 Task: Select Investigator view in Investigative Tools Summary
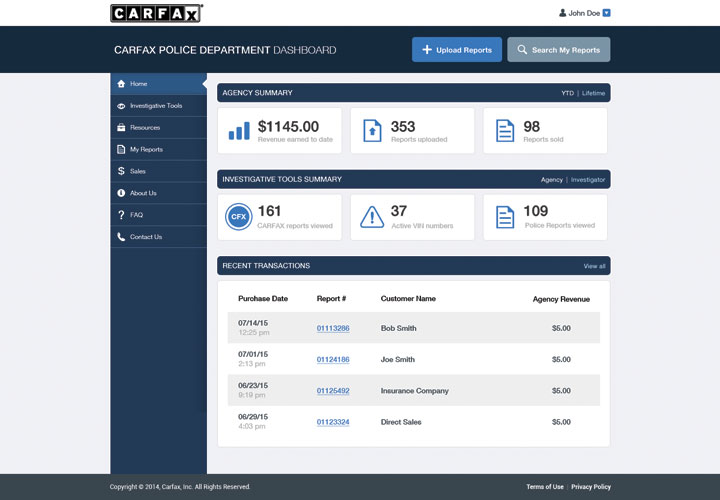tap(588, 180)
